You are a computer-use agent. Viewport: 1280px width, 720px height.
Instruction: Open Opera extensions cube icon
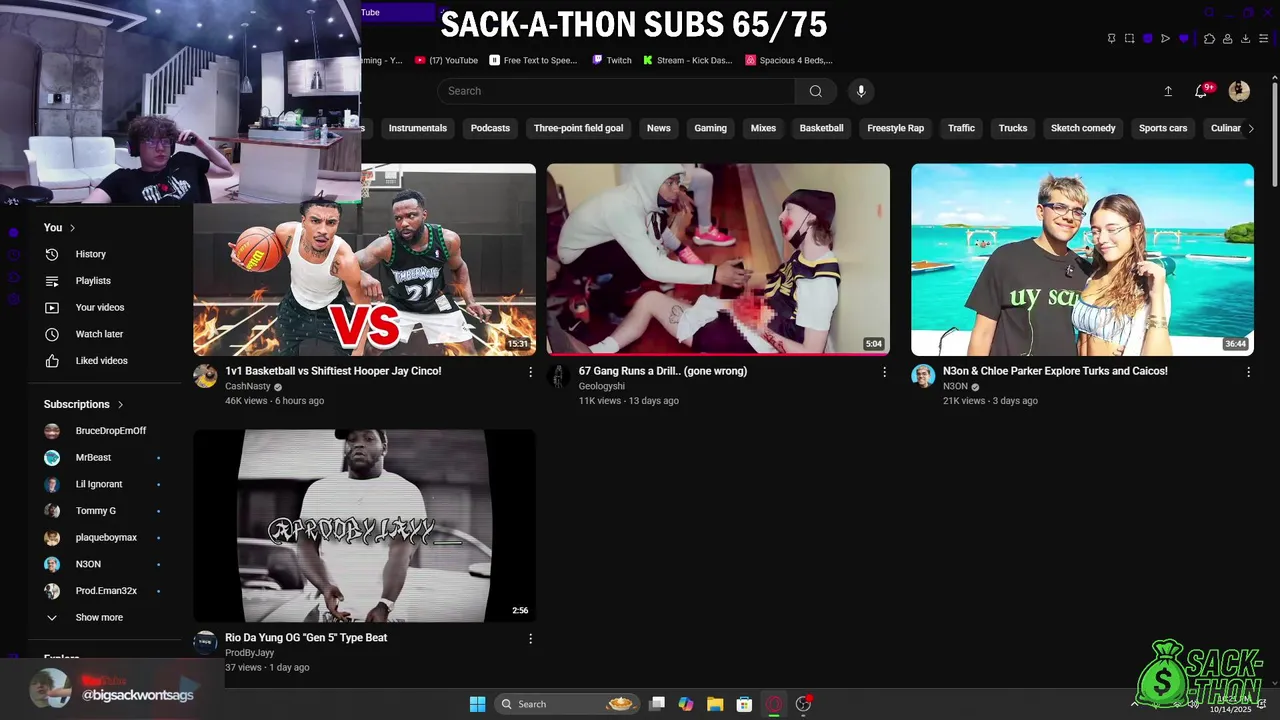(x=1209, y=38)
